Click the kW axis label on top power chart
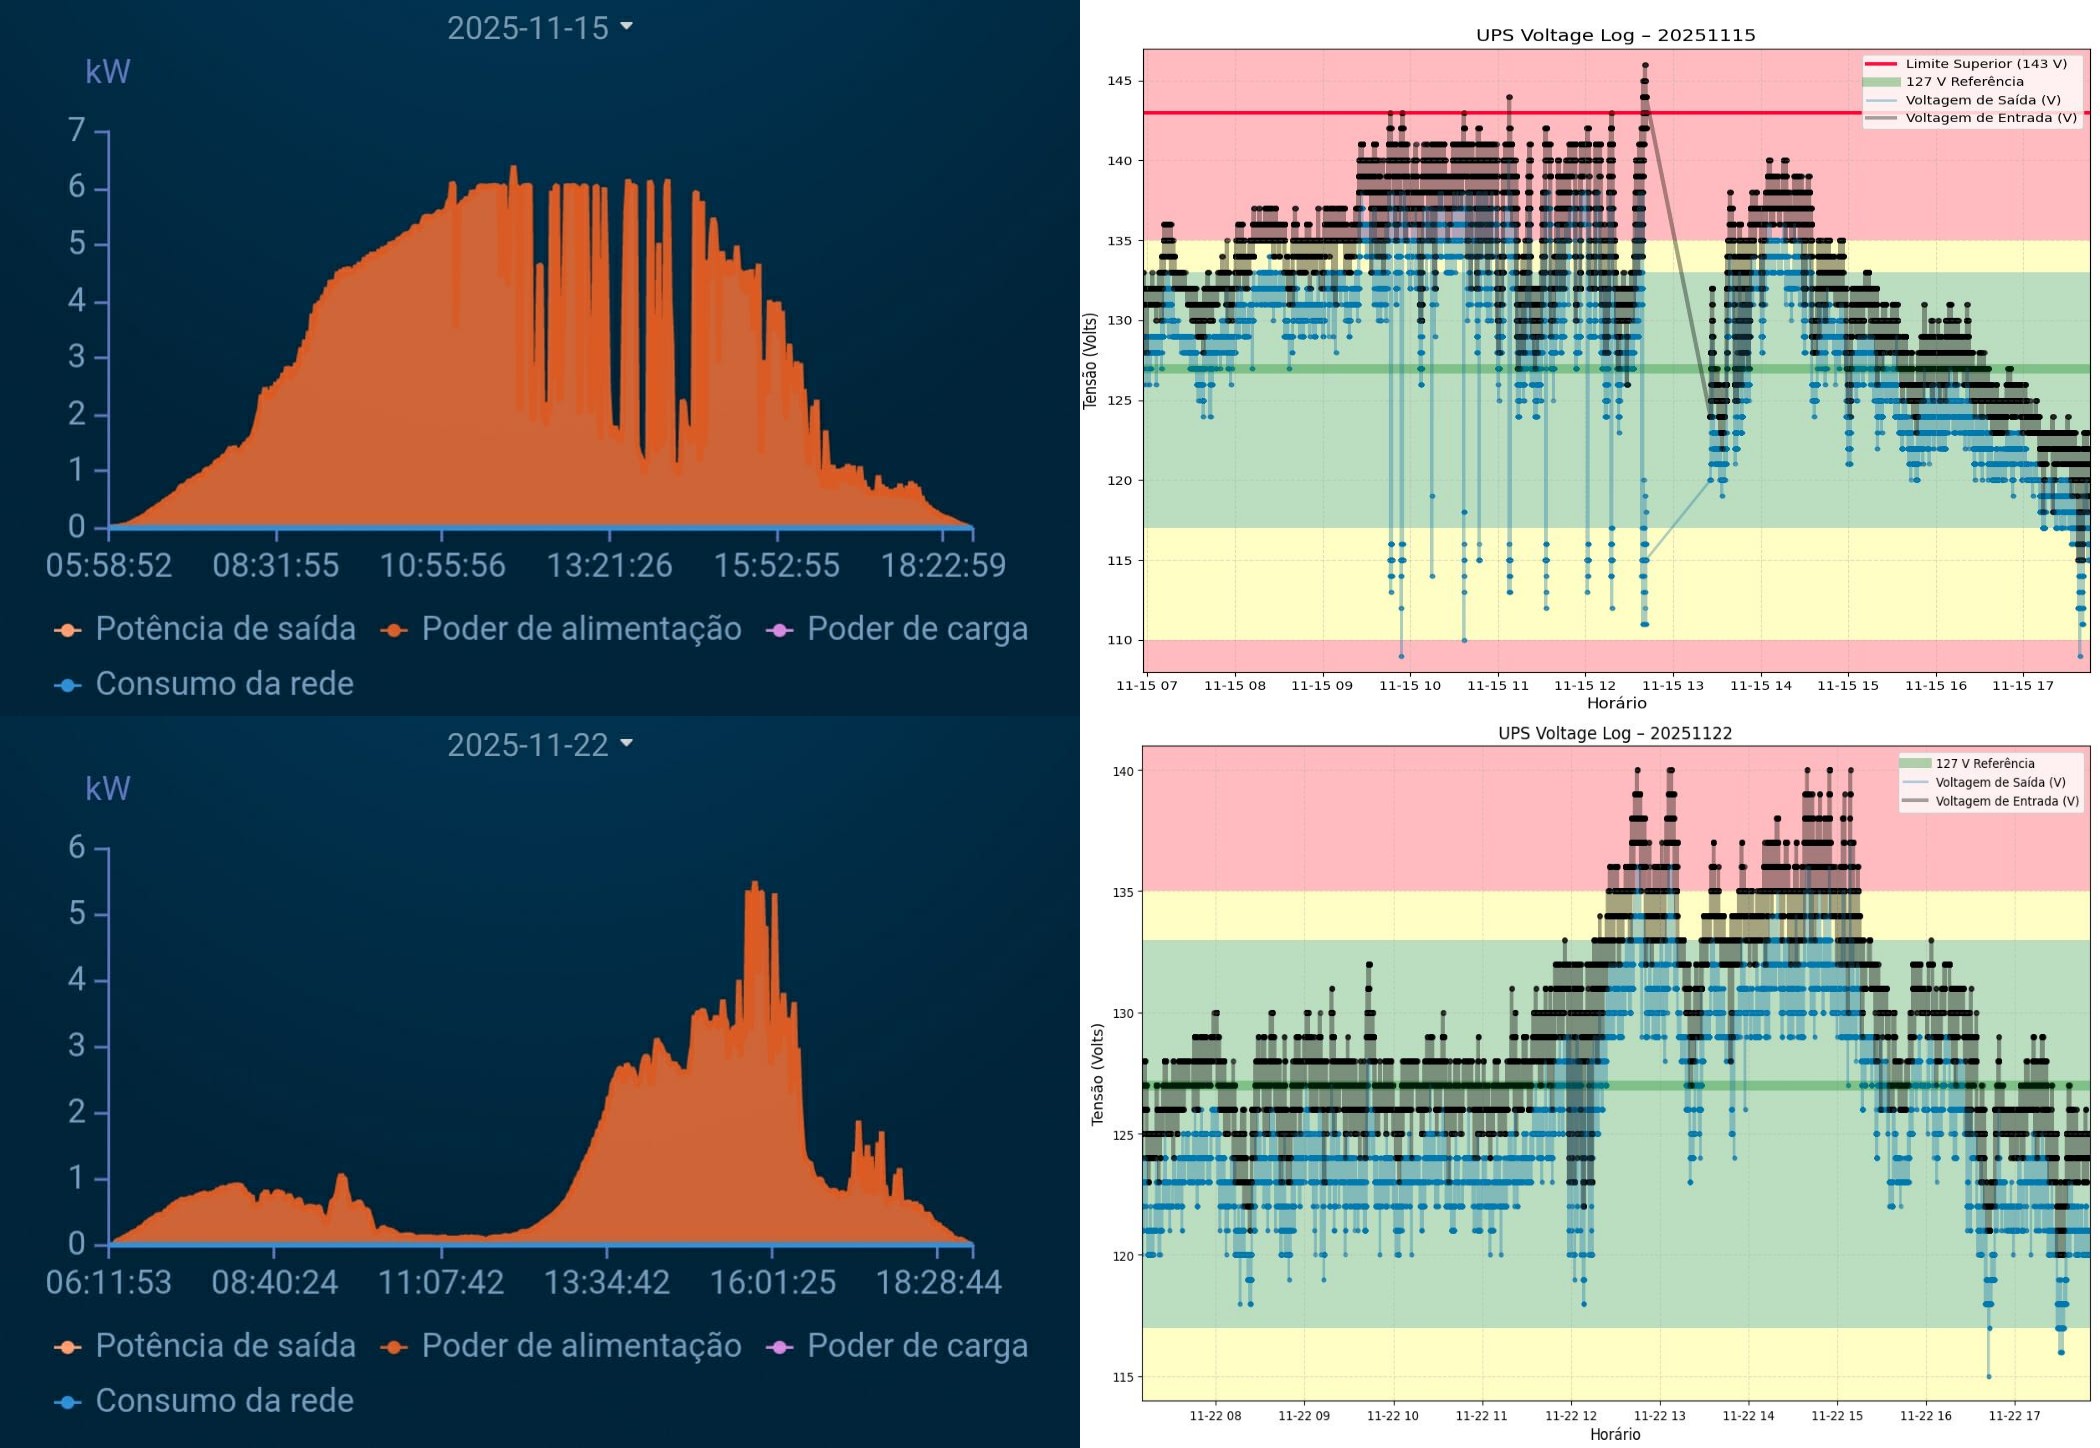Screen dimensions: 2100x1448 (x=107, y=72)
